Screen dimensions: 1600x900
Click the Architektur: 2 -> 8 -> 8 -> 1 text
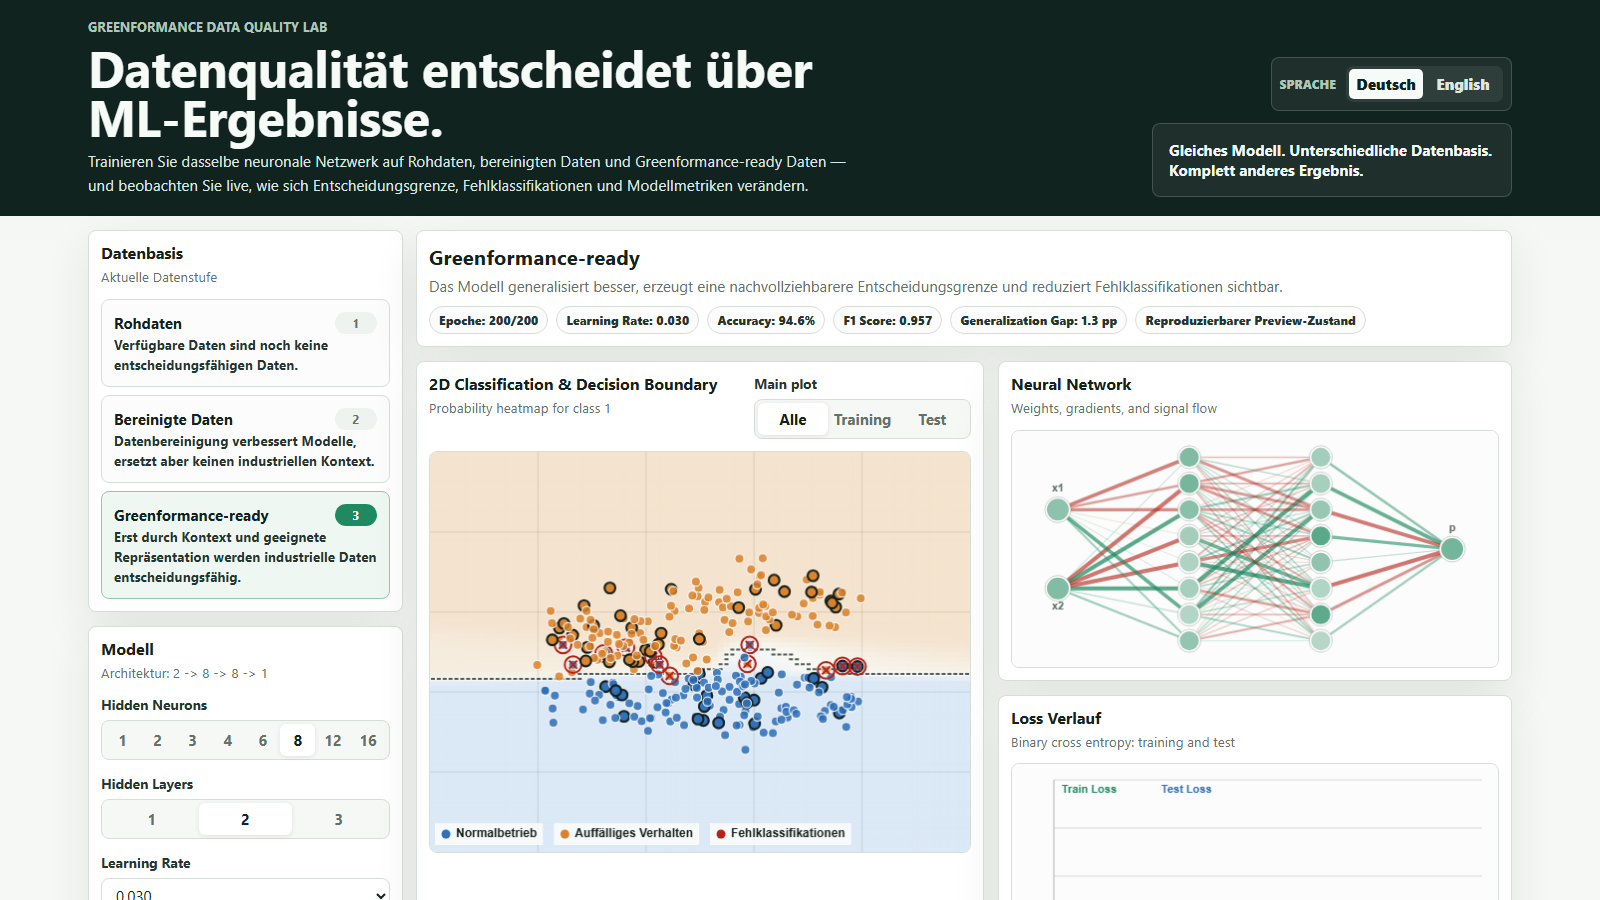click(185, 673)
